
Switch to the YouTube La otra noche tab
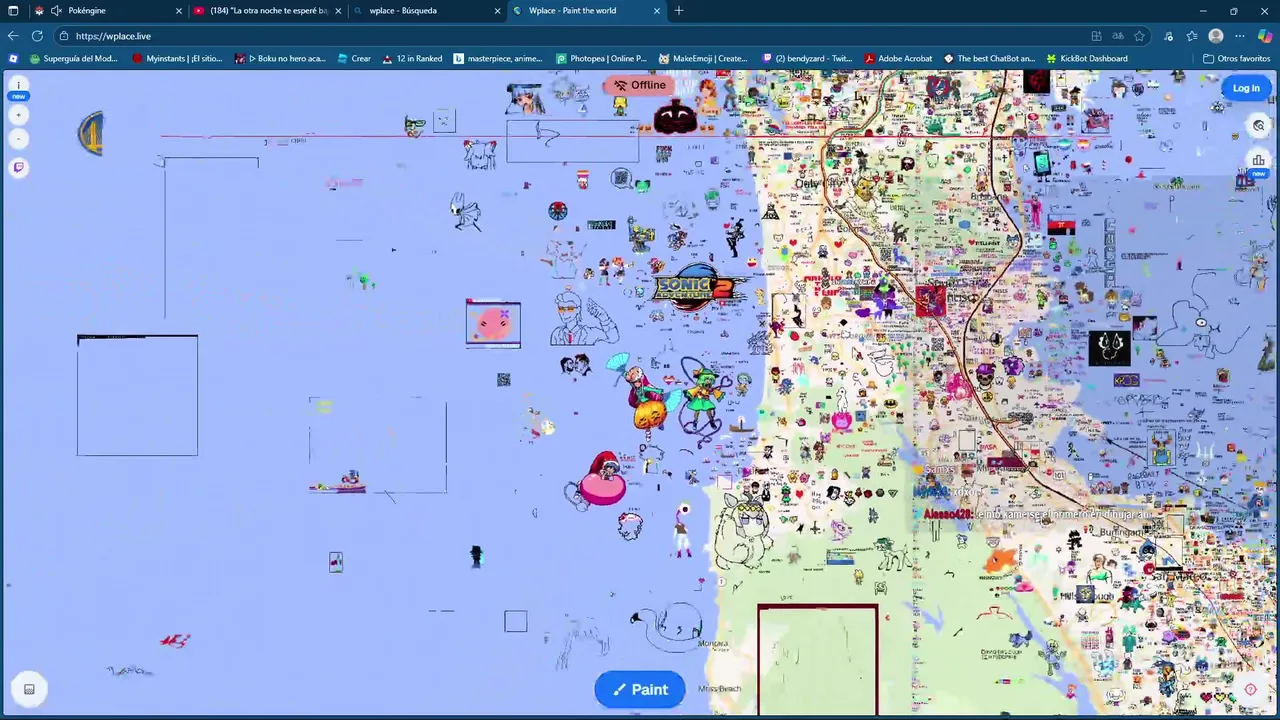click(268, 10)
